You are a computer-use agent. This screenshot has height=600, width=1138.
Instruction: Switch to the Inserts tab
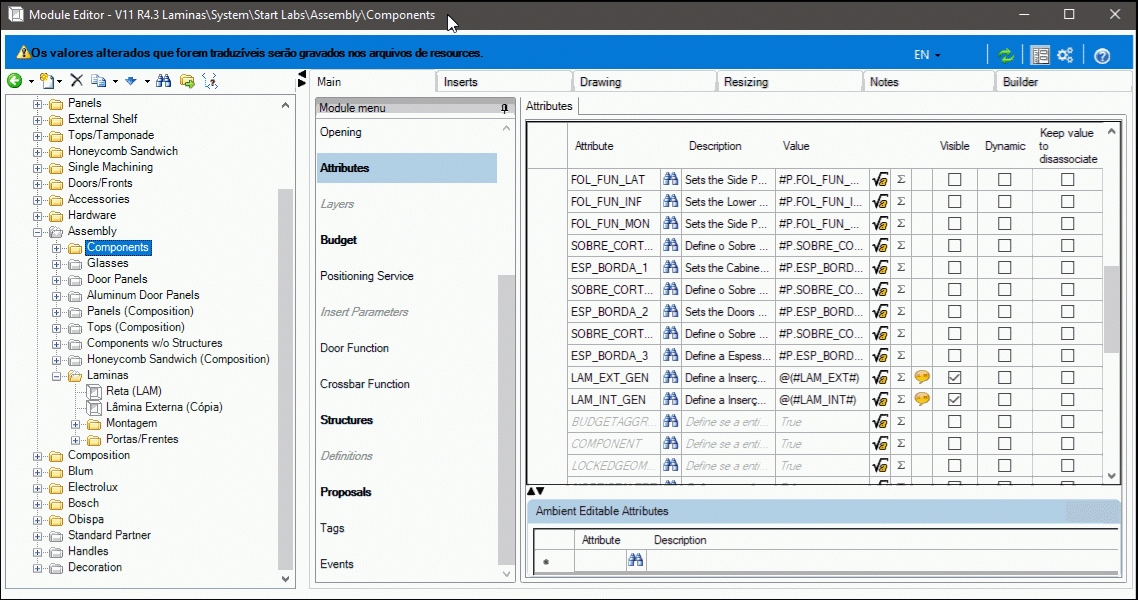(x=504, y=82)
